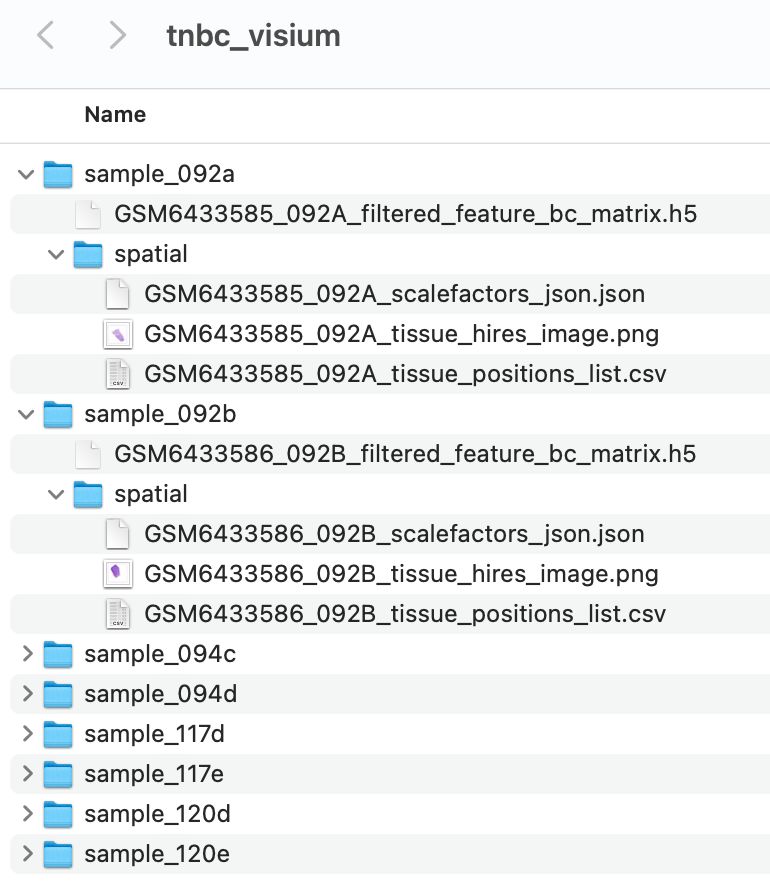Expand the sample_120d folder
This screenshot has width=770, height=896.
point(27,814)
